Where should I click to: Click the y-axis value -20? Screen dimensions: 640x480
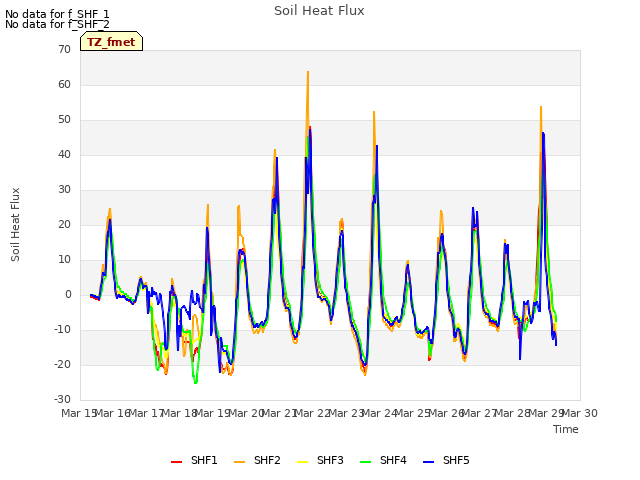[63, 364]
